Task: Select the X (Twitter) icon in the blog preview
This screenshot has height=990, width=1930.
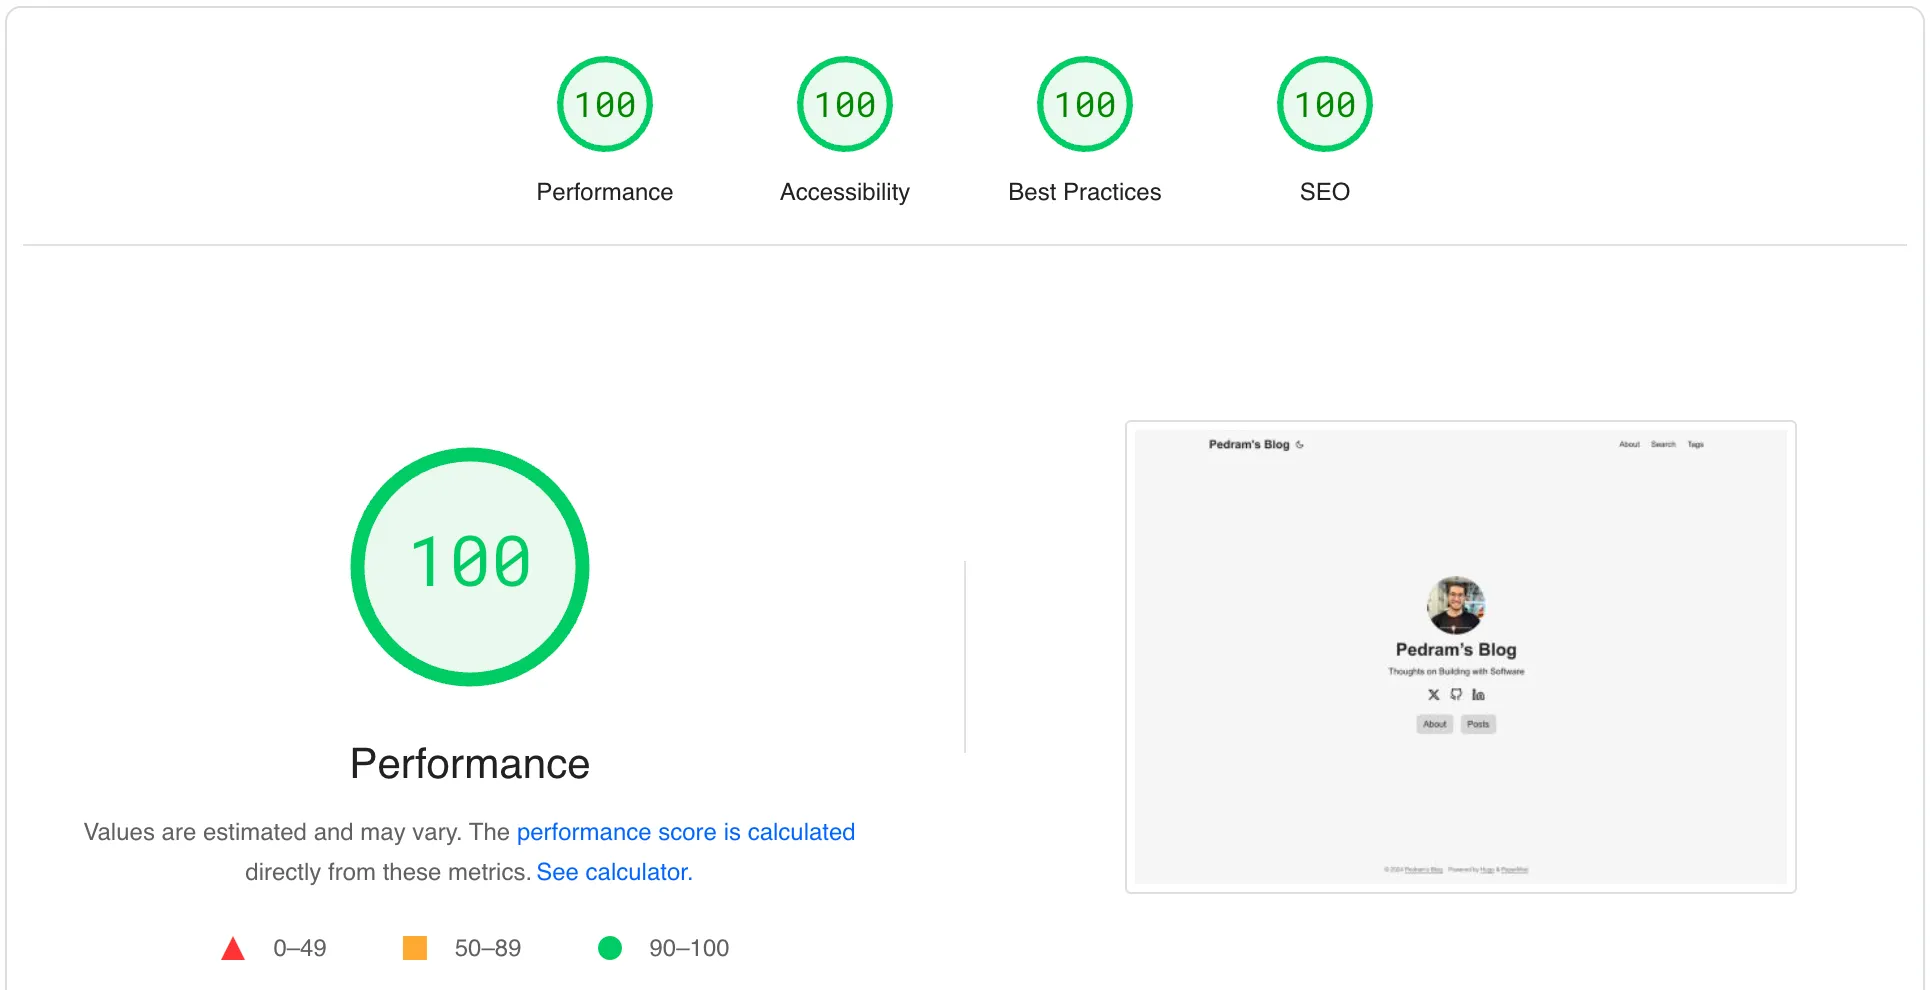Action: pos(1433,695)
